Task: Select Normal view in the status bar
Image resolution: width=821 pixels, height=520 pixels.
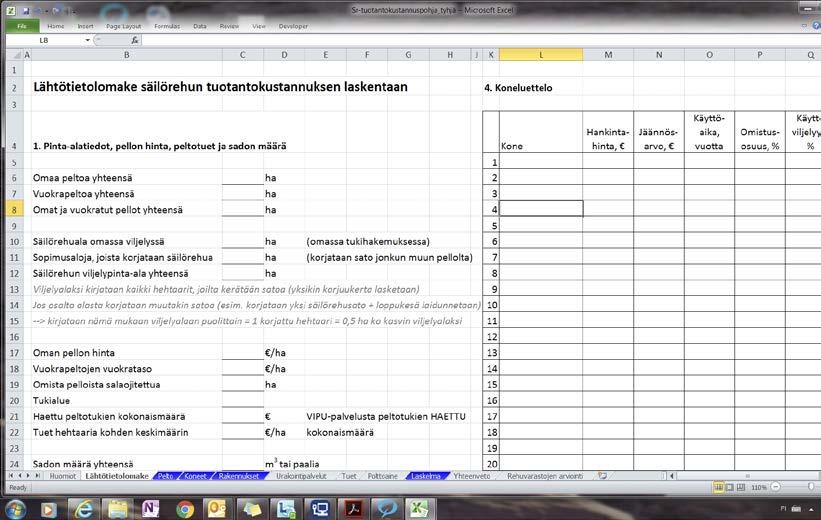Action: coord(719,487)
